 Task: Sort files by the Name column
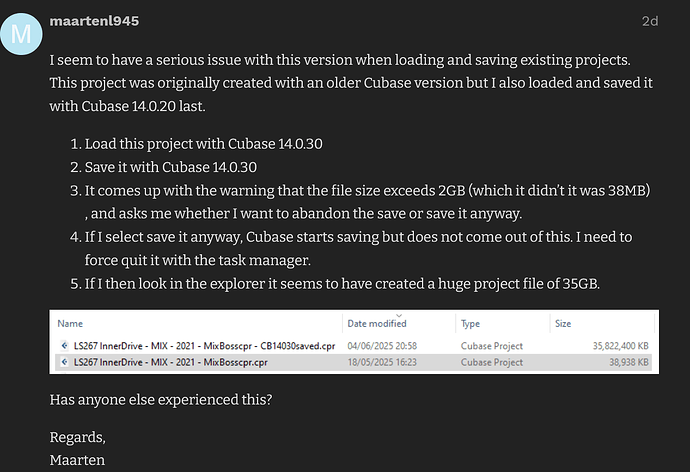70,323
